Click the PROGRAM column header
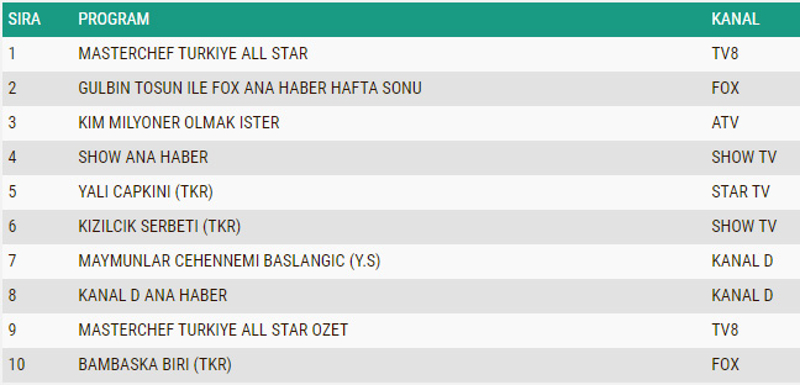 (114, 19)
